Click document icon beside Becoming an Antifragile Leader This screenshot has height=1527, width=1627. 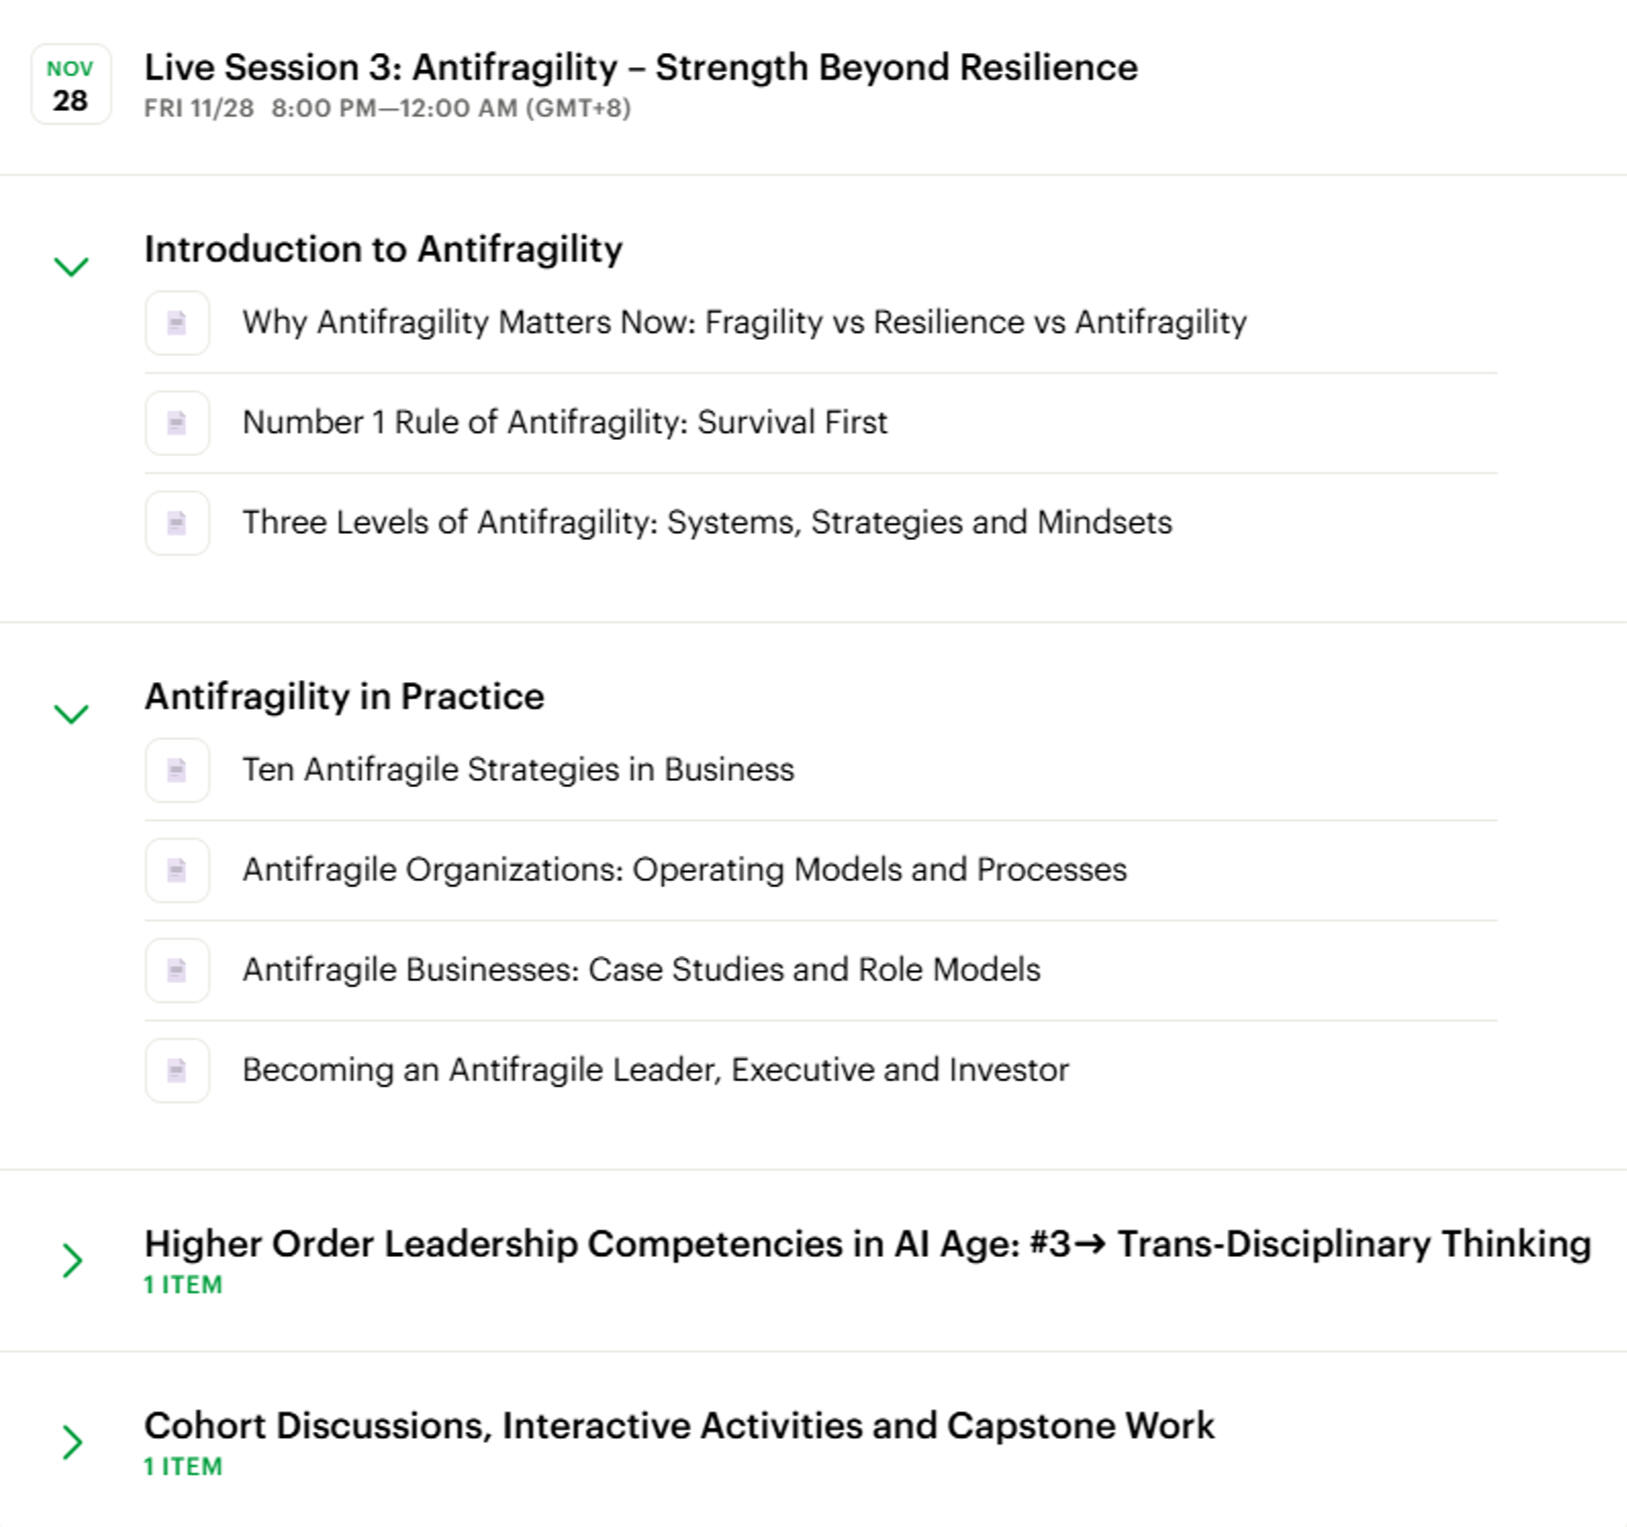177,1070
